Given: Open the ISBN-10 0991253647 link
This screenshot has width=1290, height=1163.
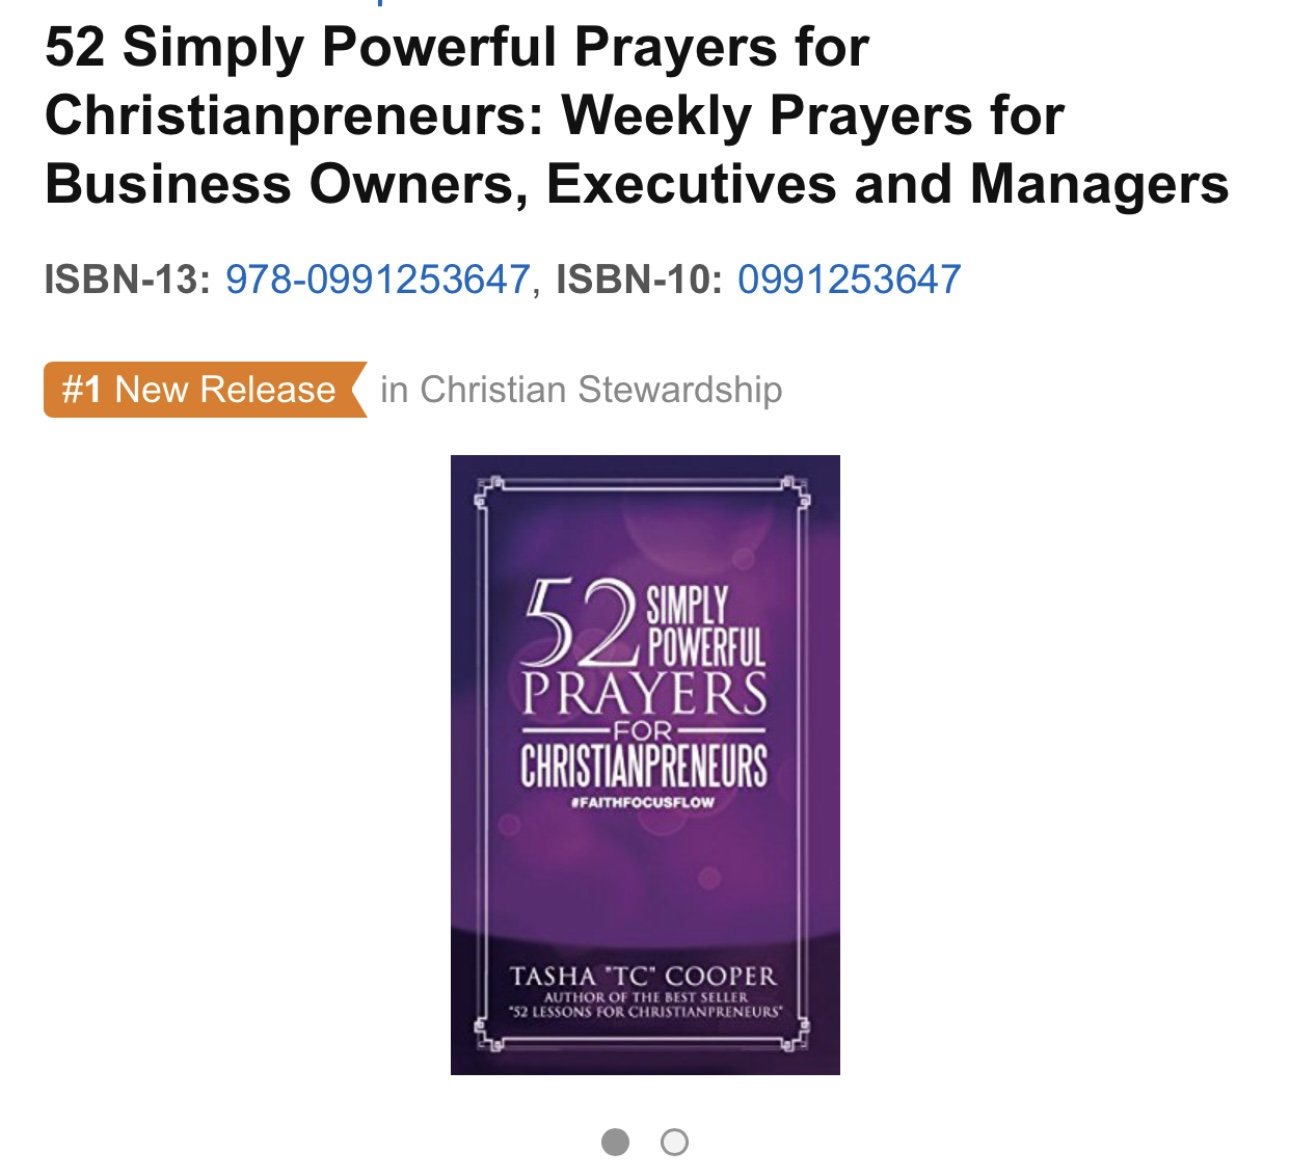Looking at the screenshot, I should (849, 279).
